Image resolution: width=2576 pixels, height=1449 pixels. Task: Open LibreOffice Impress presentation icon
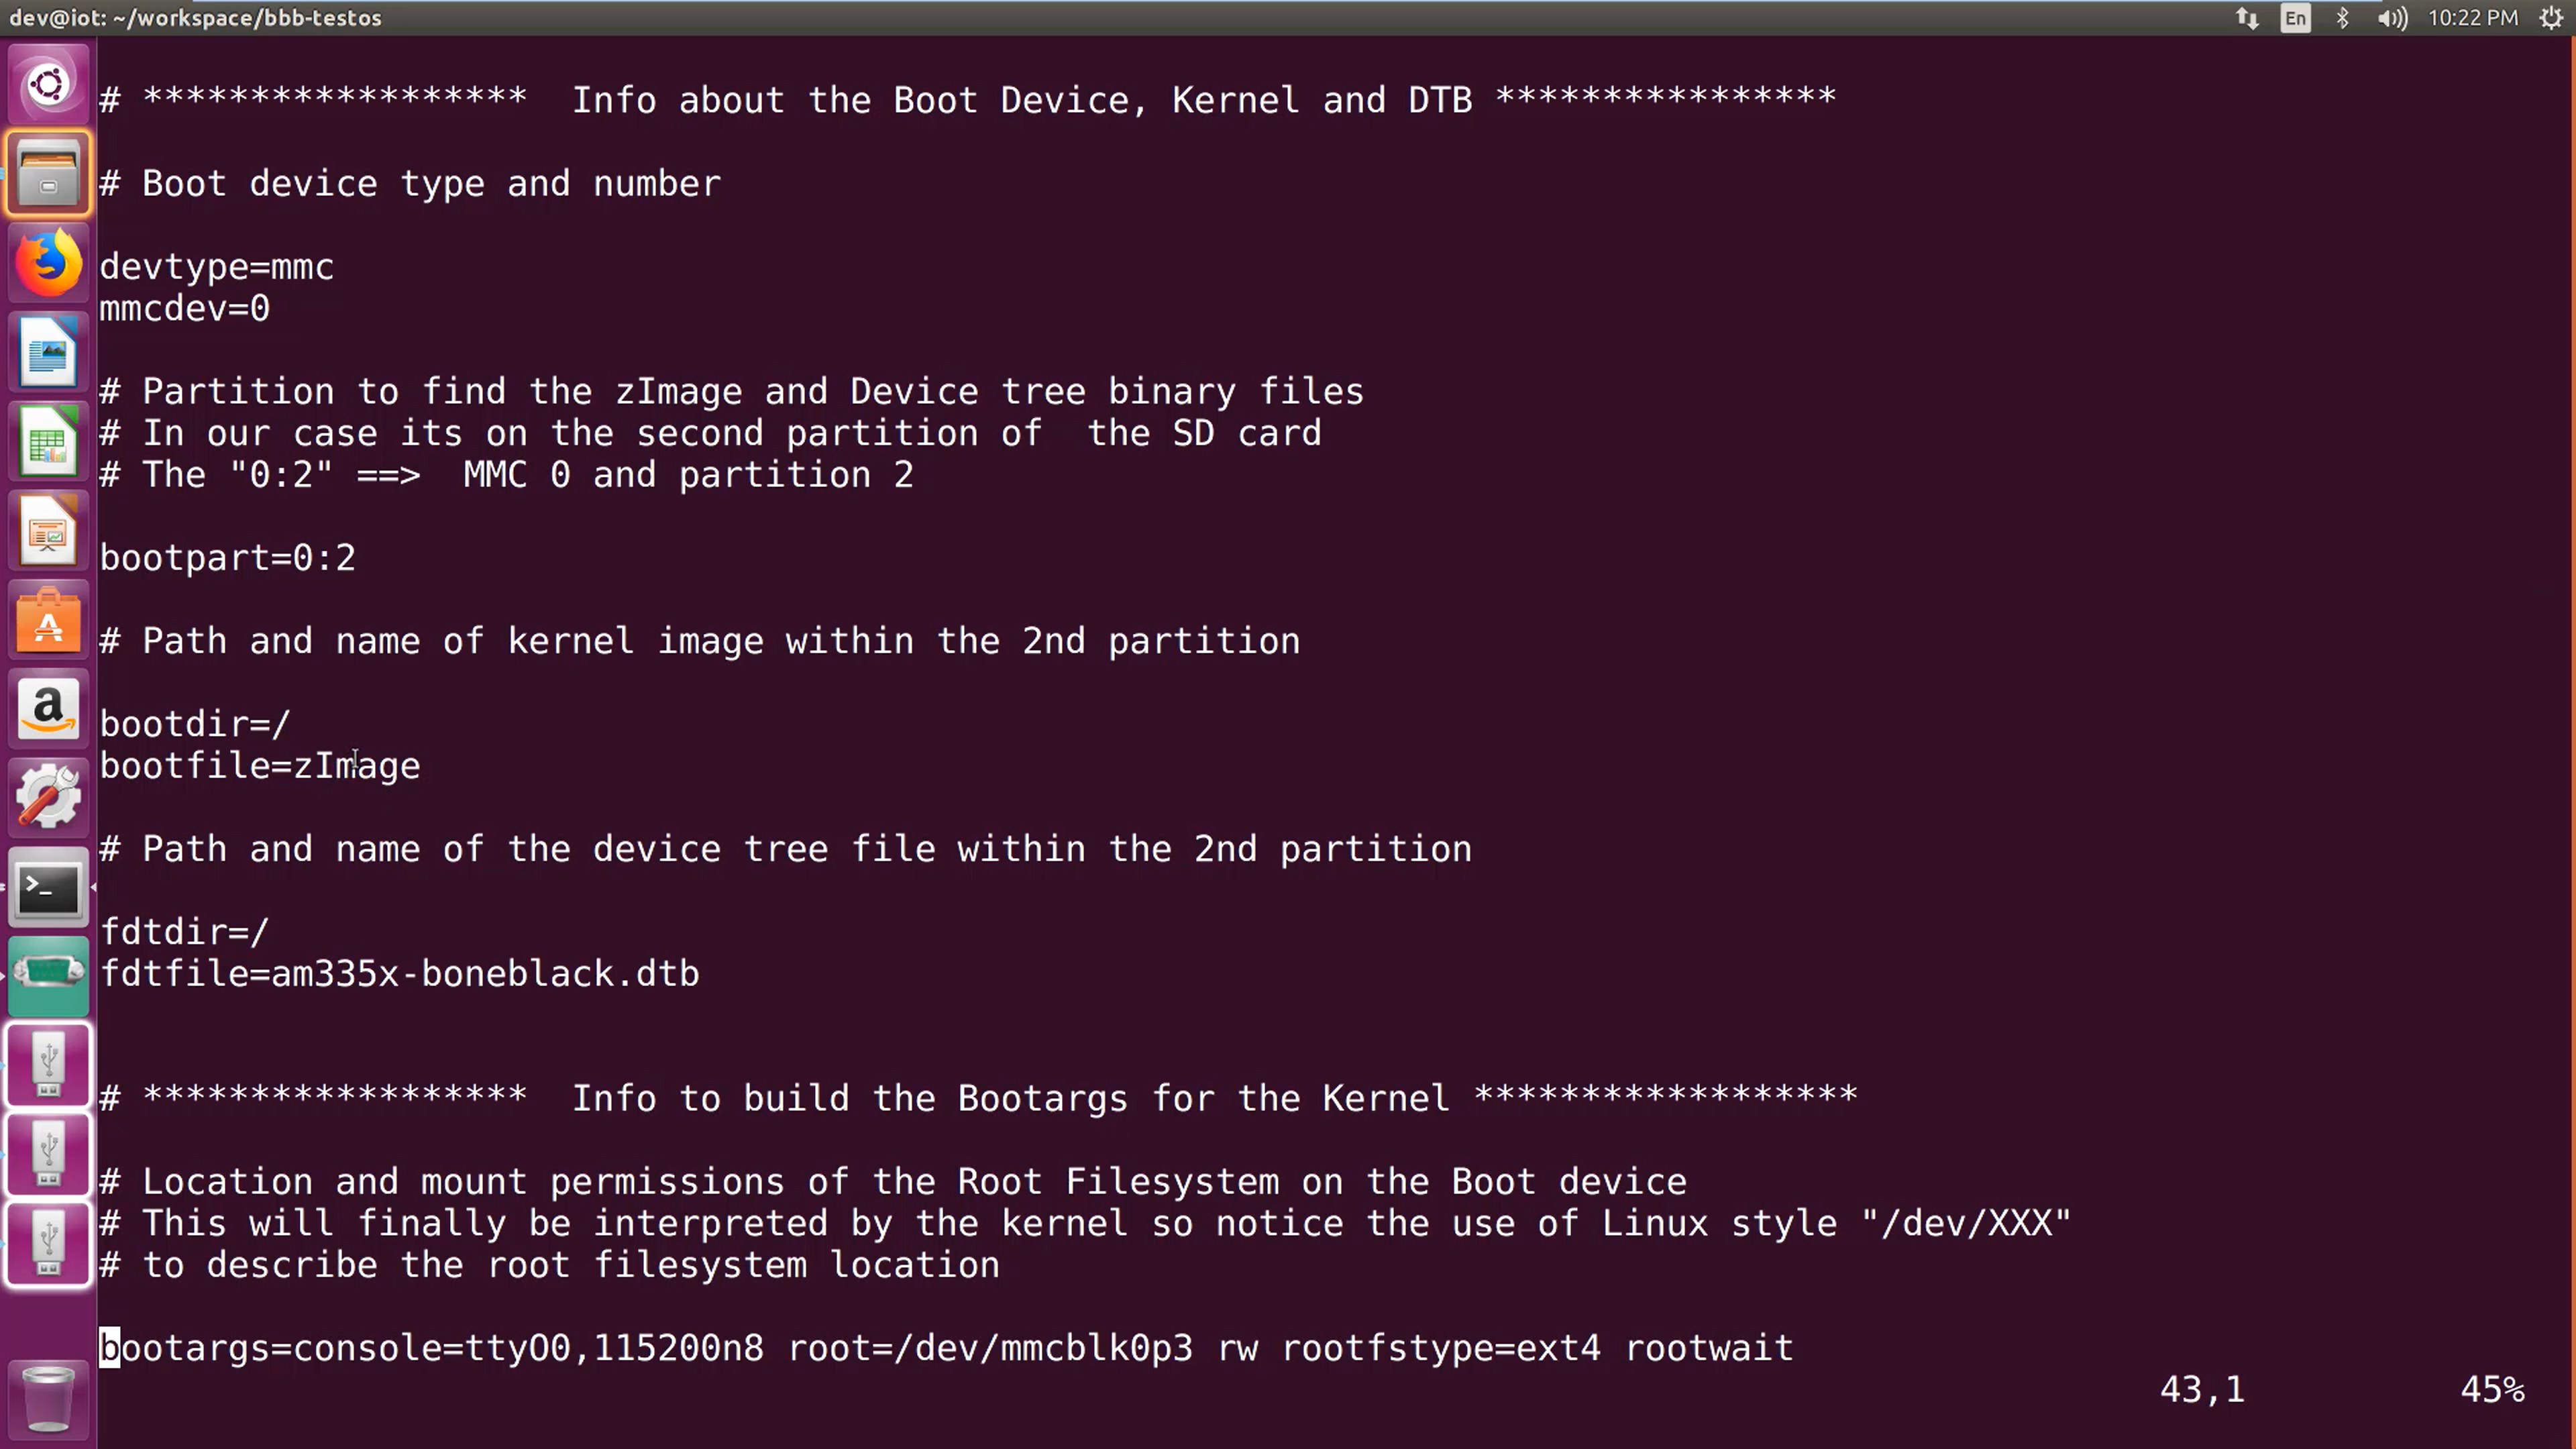pos(48,530)
